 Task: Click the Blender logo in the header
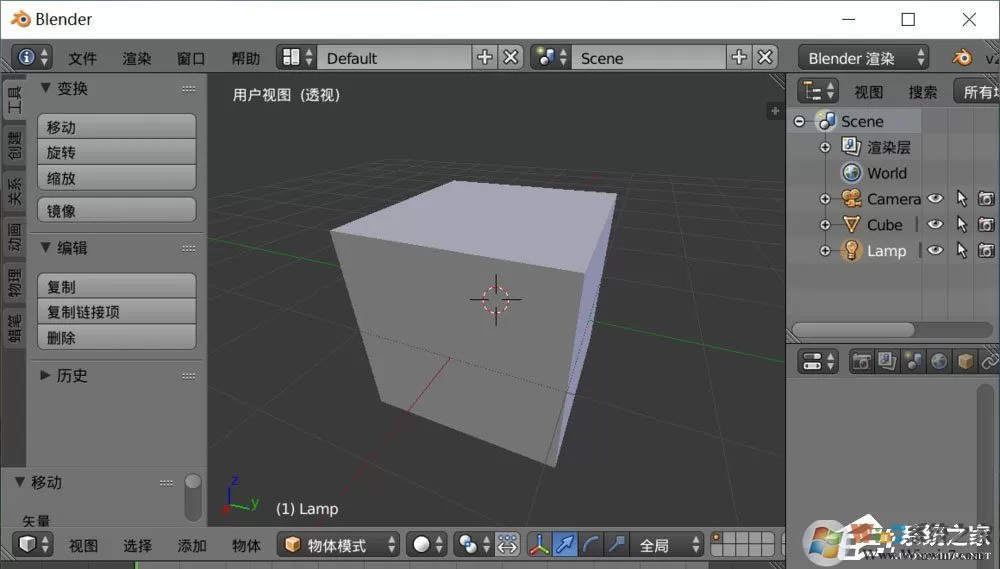tap(962, 57)
